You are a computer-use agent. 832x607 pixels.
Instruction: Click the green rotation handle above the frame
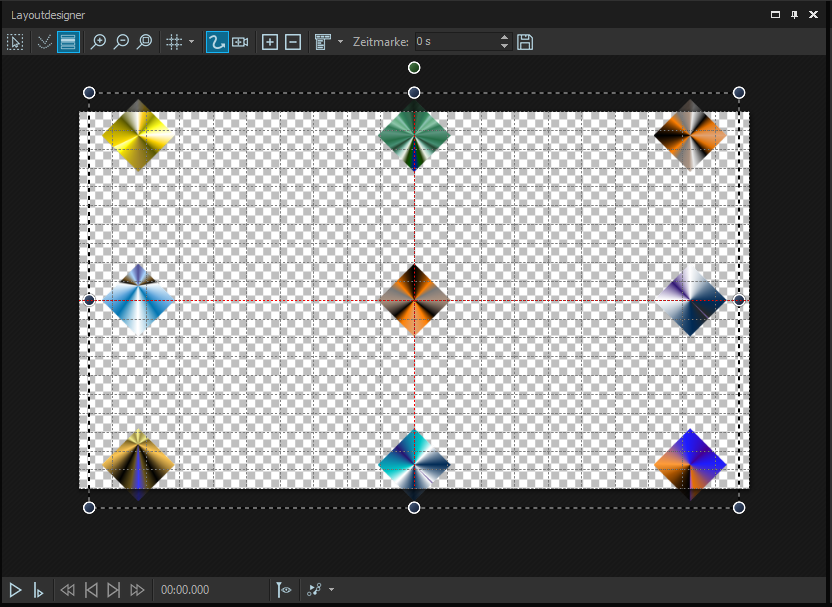click(x=414, y=68)
